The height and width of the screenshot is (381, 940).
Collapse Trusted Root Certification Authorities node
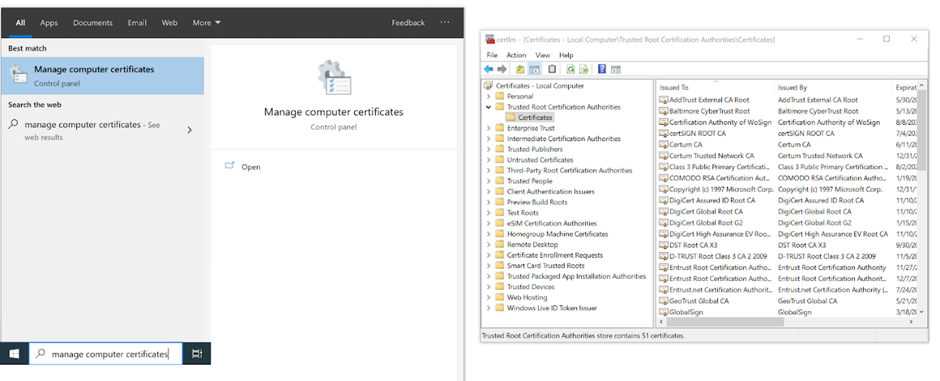coord(488,107)
